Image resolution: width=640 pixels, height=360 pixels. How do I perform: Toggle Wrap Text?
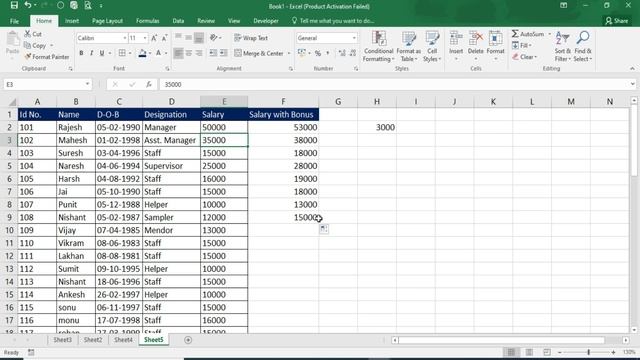[x=251, y=38]
